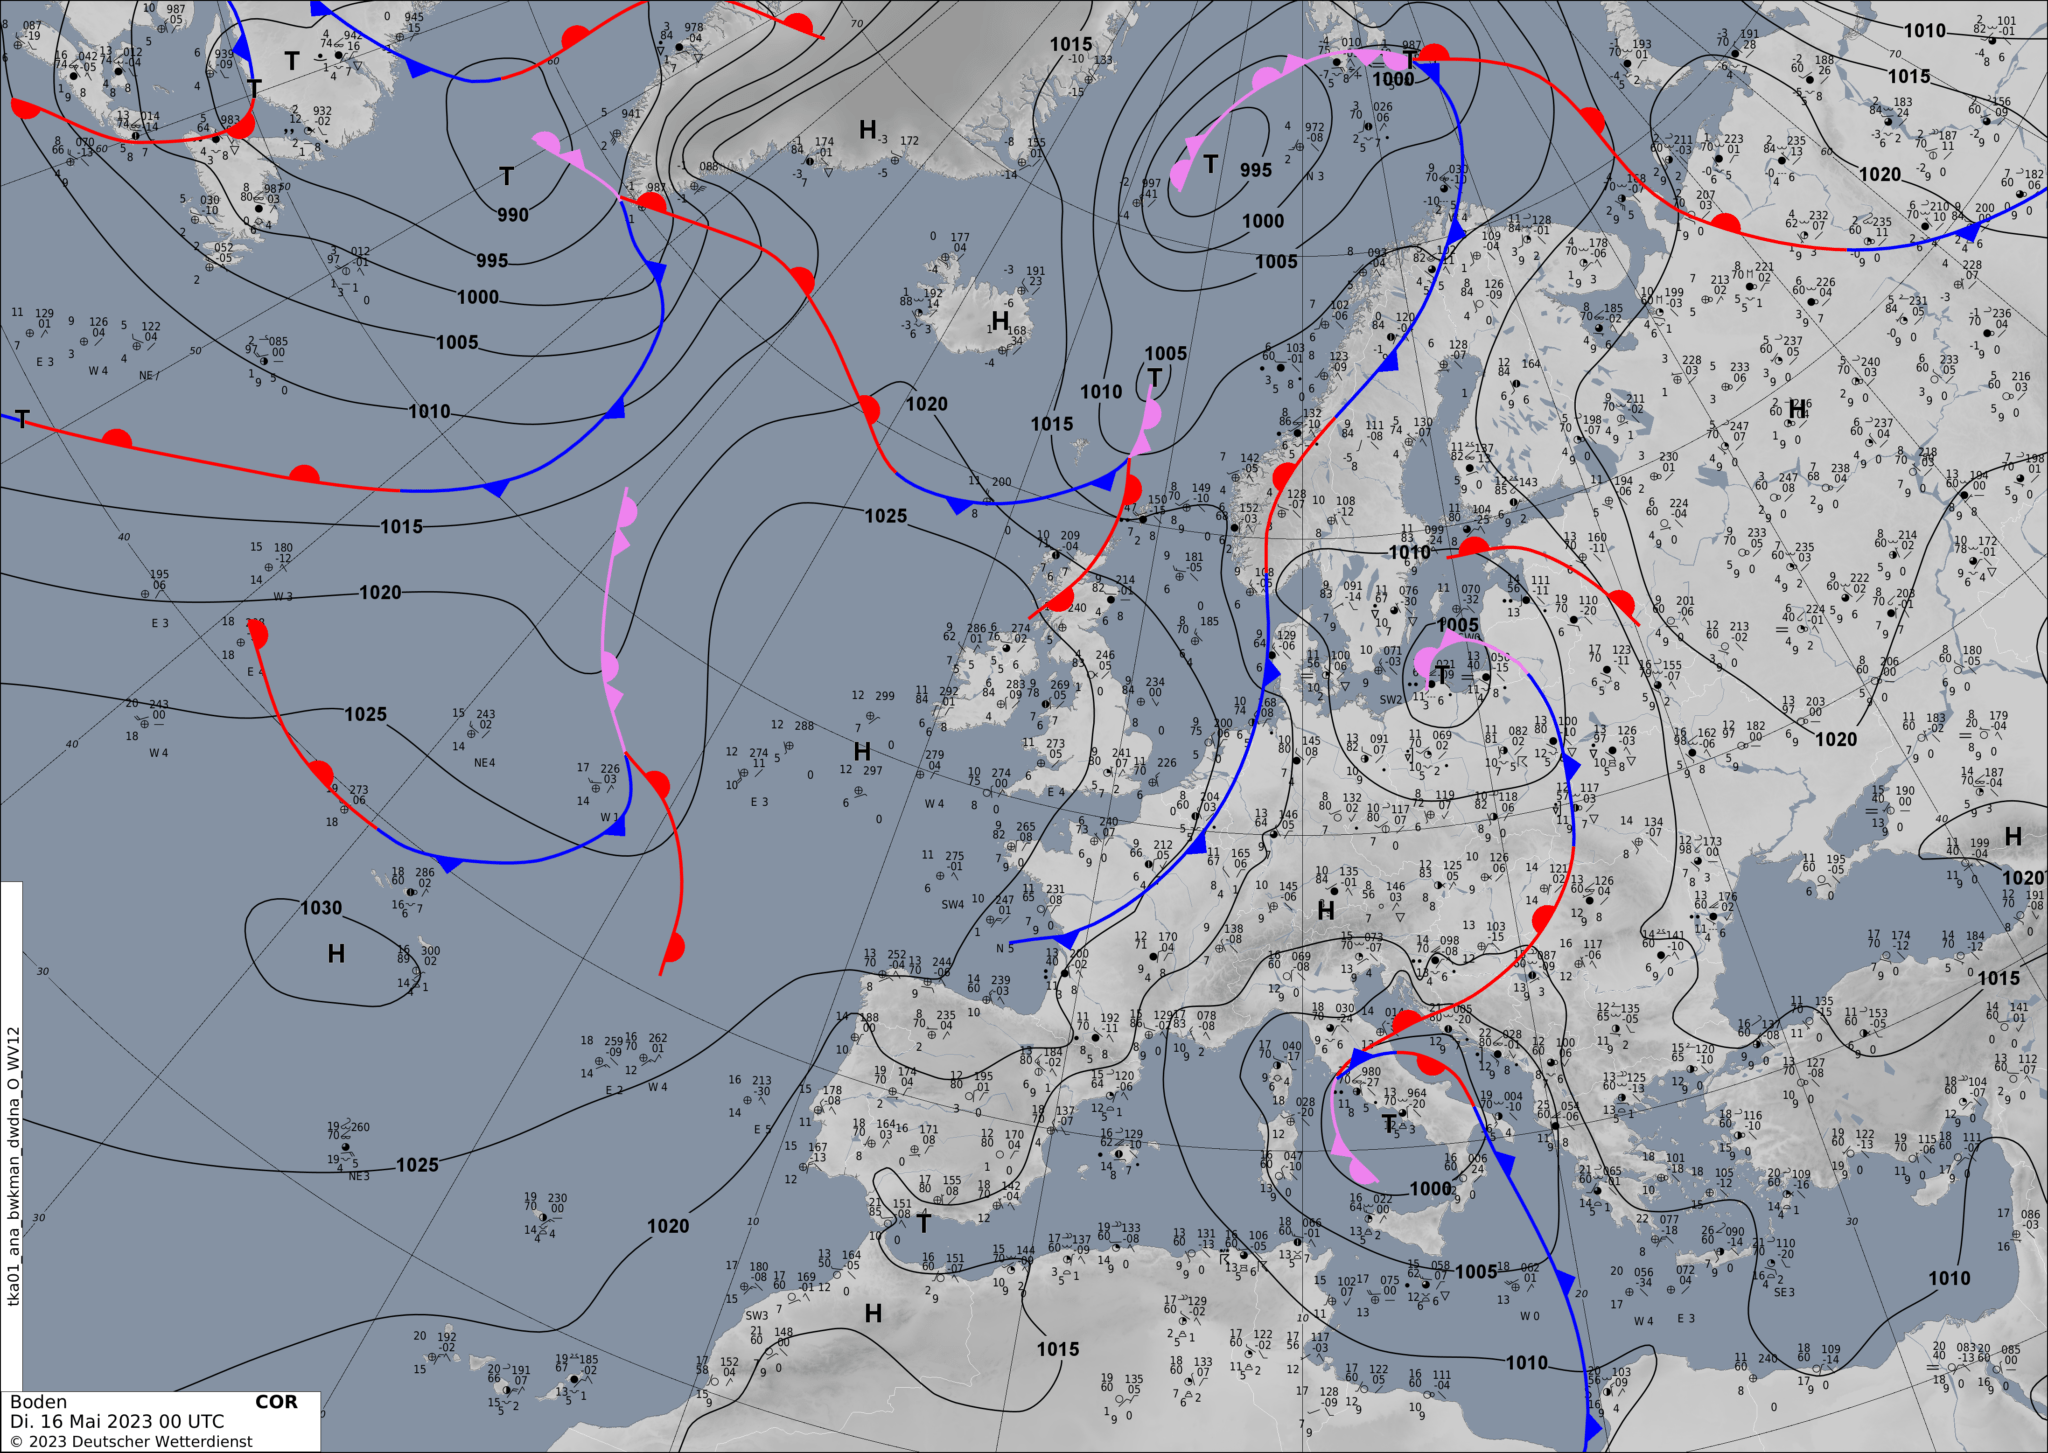2048x1453 pixels.
Task: Click the T above the Norwegian coast occlusion
Action: tap(1155, 378)
